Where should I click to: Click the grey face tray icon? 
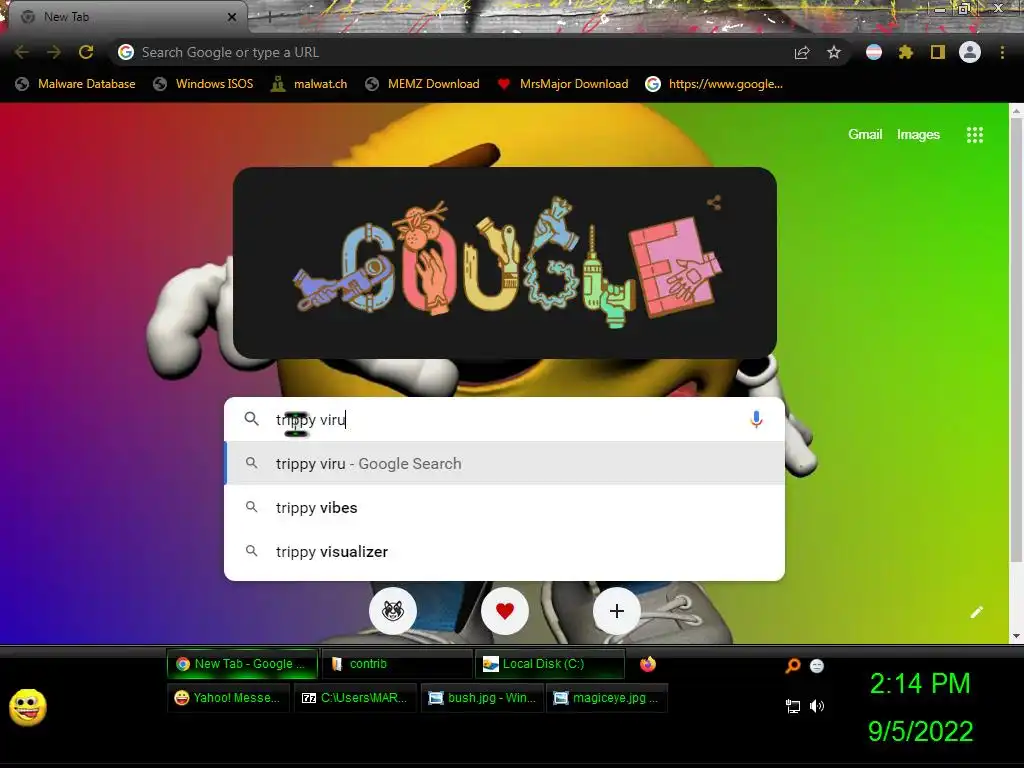coord(817,665)
